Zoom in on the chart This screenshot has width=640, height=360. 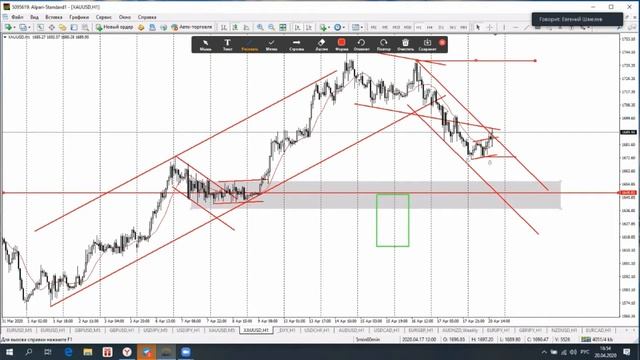tap(260, 27)
